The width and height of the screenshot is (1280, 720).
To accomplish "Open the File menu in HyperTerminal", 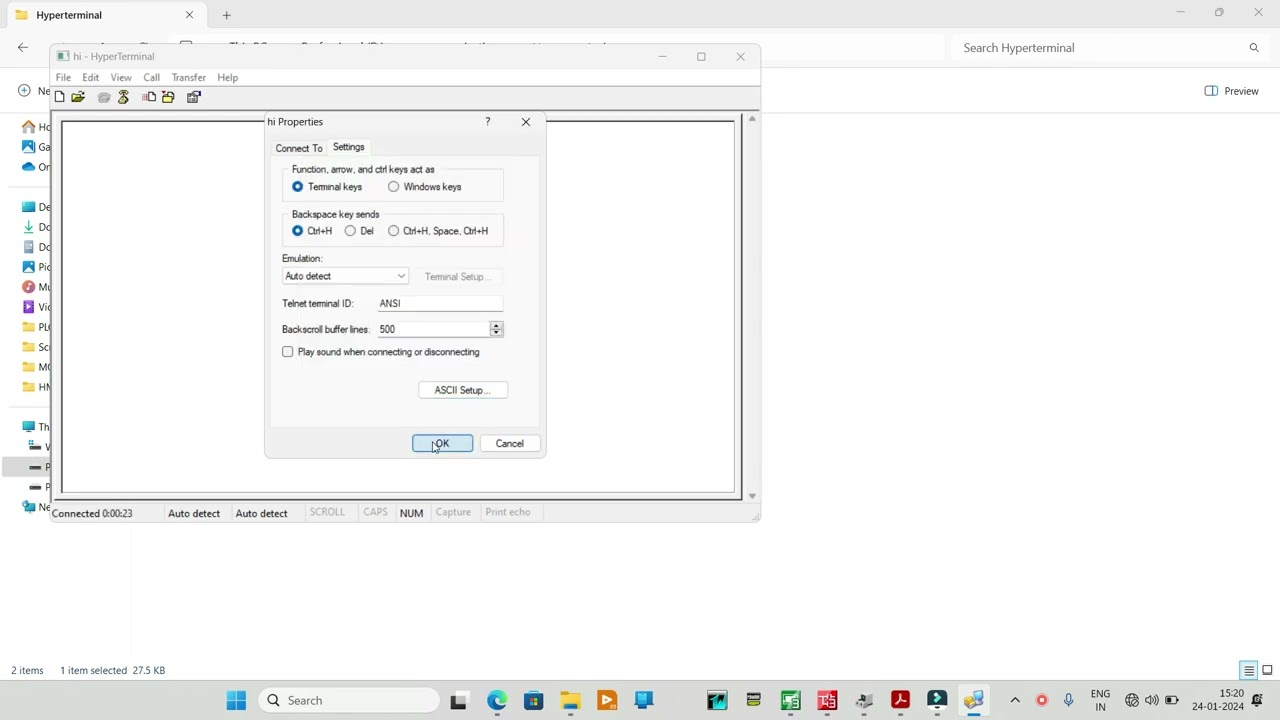I will point(63,77).
